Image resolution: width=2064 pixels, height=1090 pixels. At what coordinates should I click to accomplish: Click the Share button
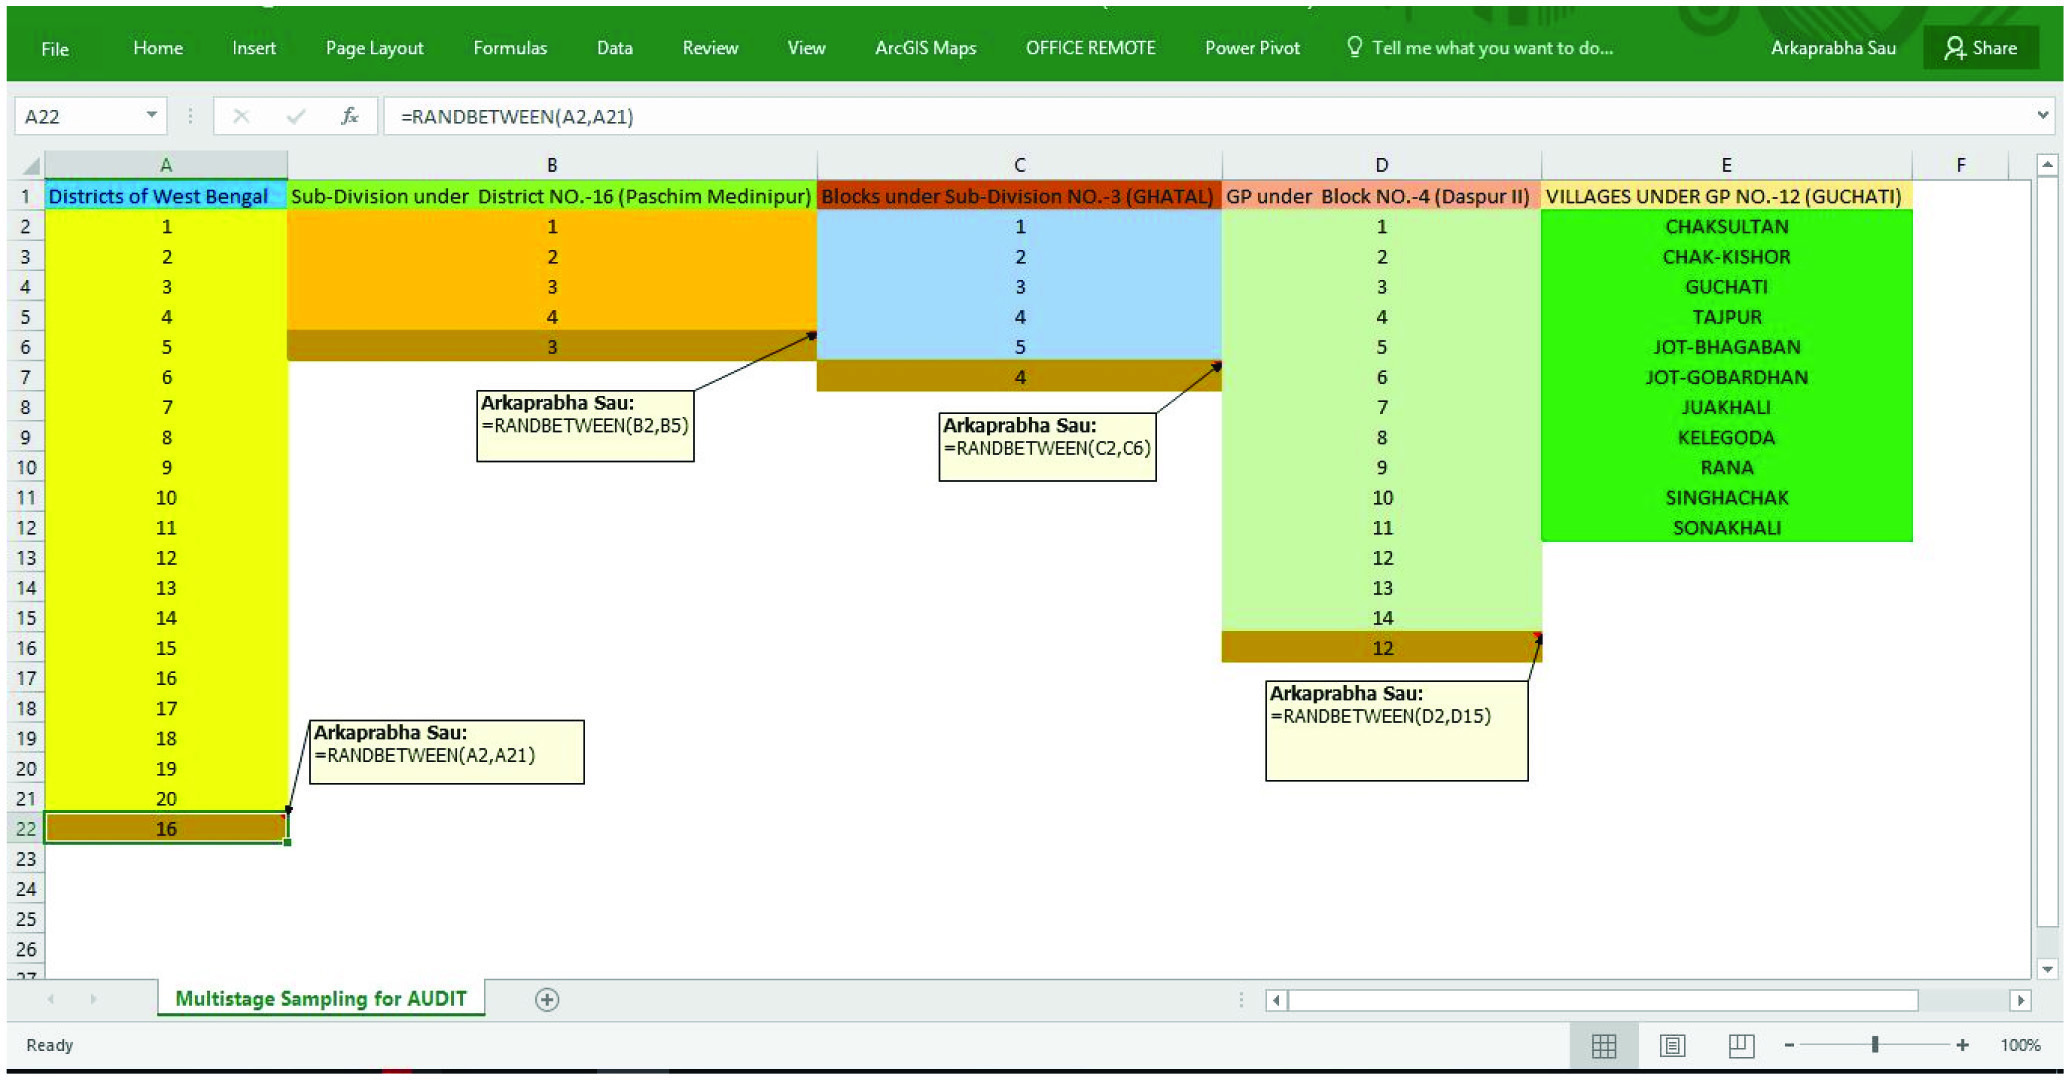[x=1980, y=48]
